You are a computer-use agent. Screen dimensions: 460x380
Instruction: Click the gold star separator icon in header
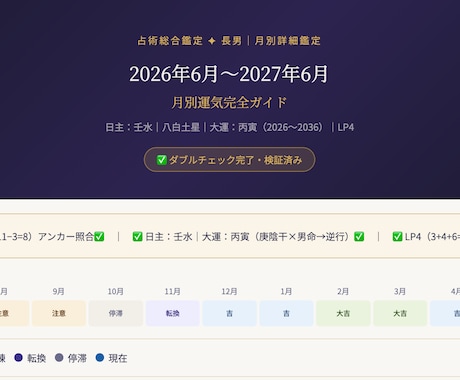point(212,41)
